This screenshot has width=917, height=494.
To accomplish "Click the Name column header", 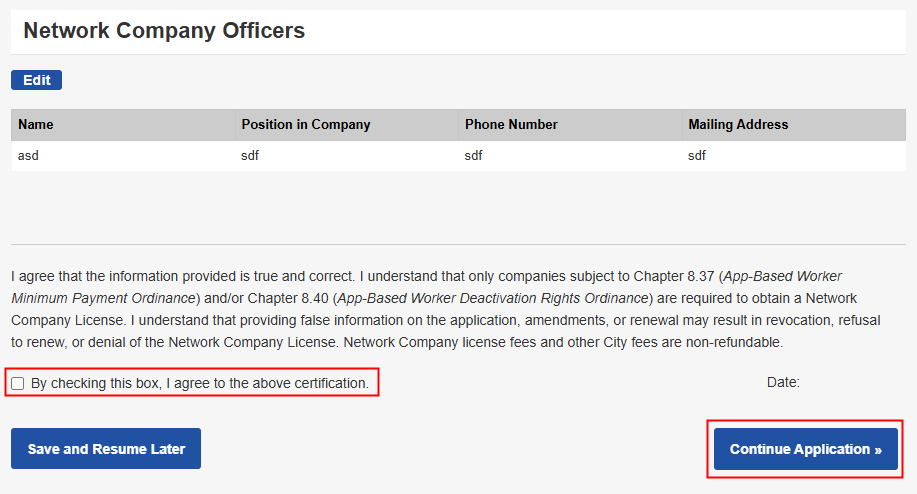I will pos(36,125).
